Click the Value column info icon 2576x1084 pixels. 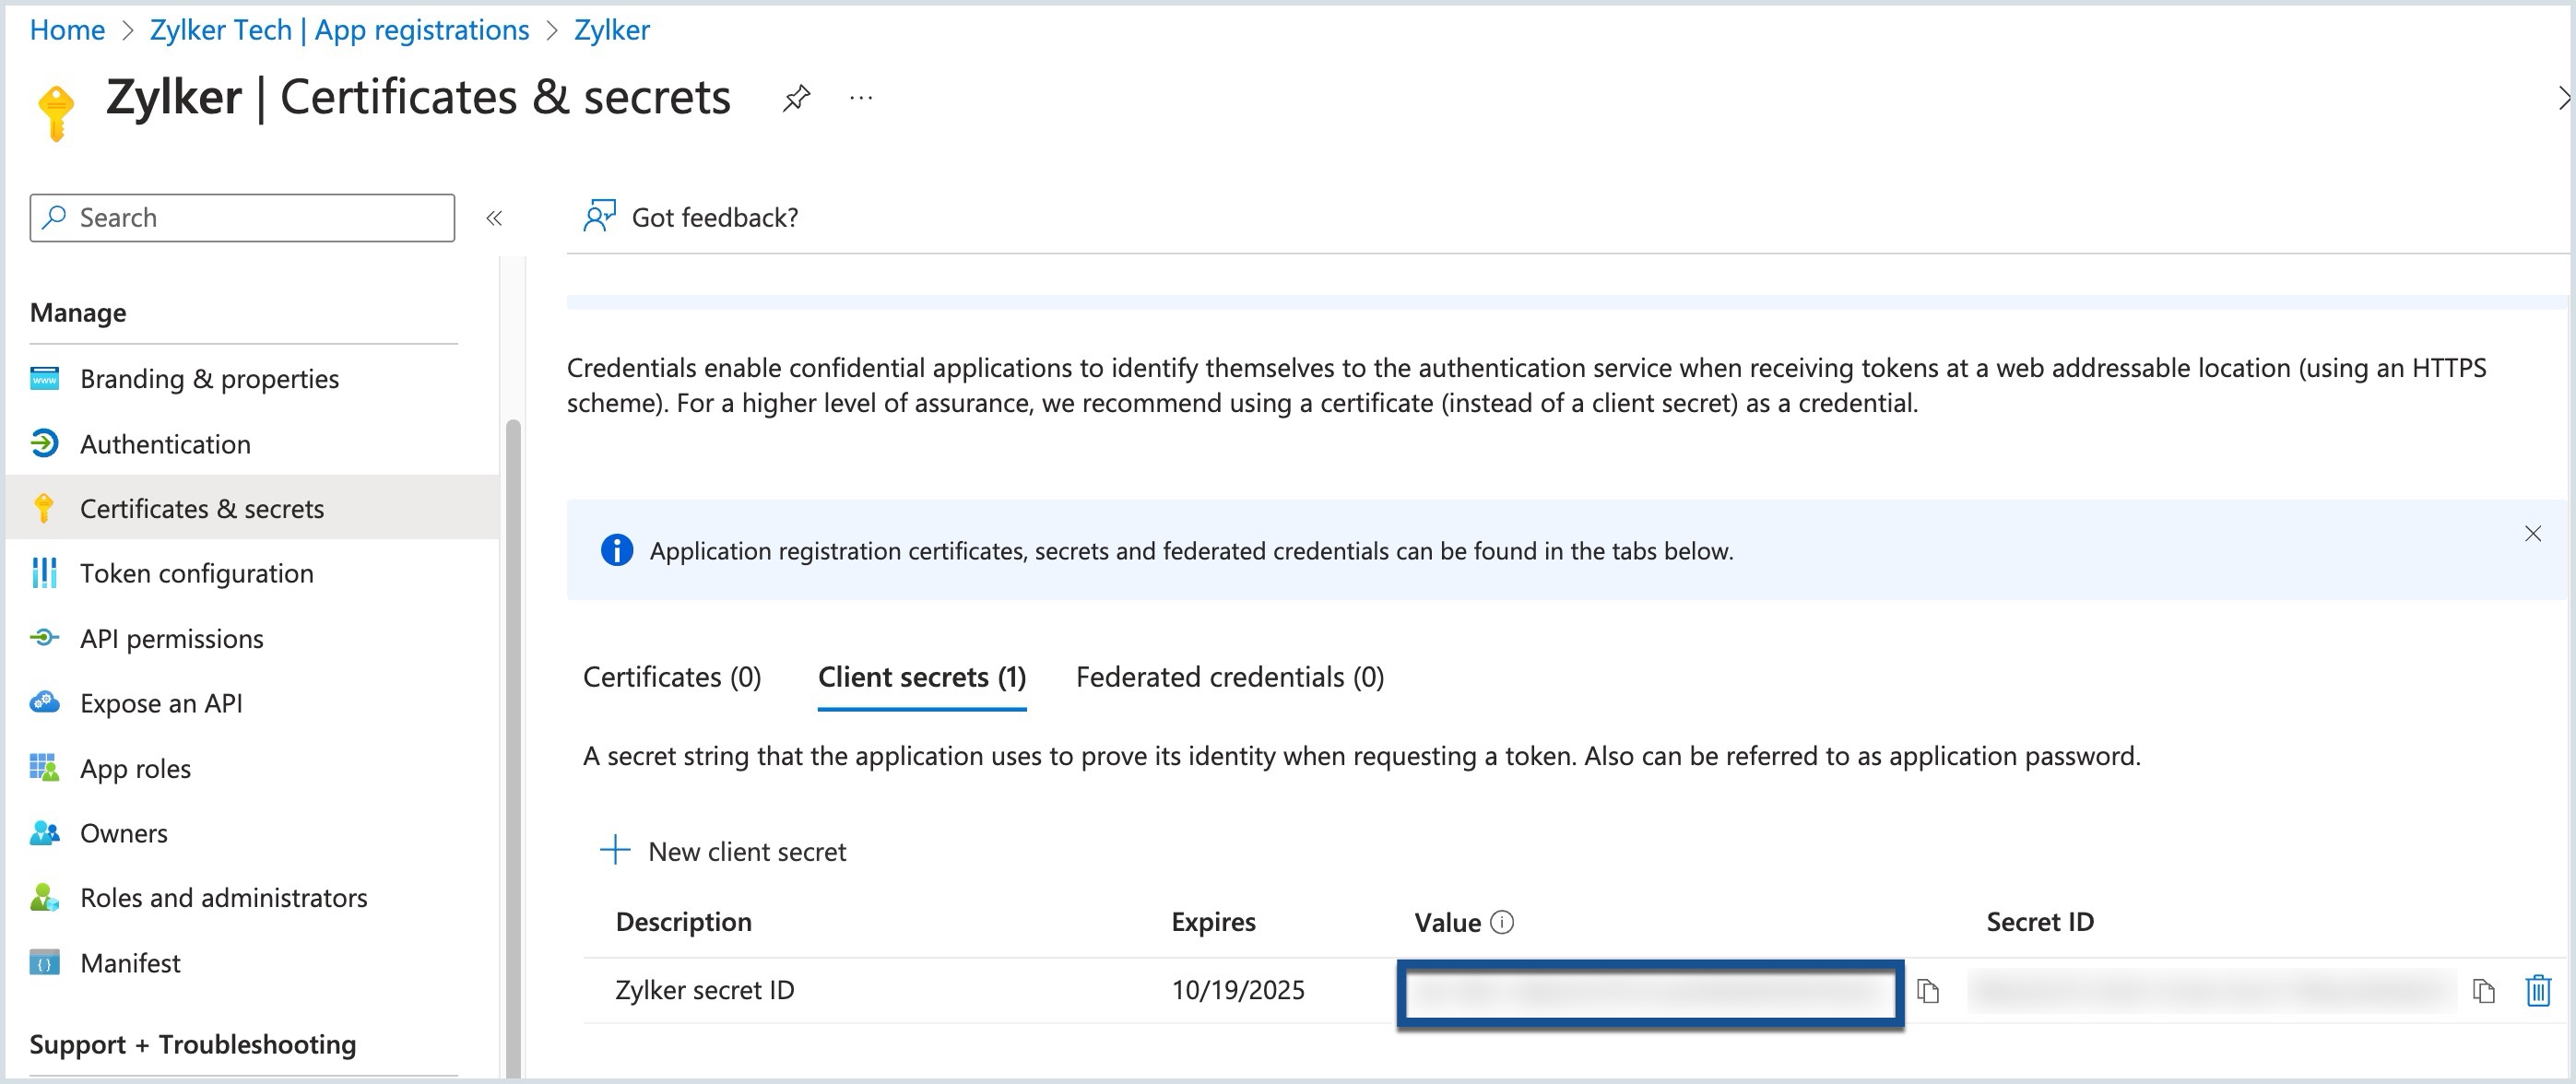pyautogui.click(x=1501, y=922)
